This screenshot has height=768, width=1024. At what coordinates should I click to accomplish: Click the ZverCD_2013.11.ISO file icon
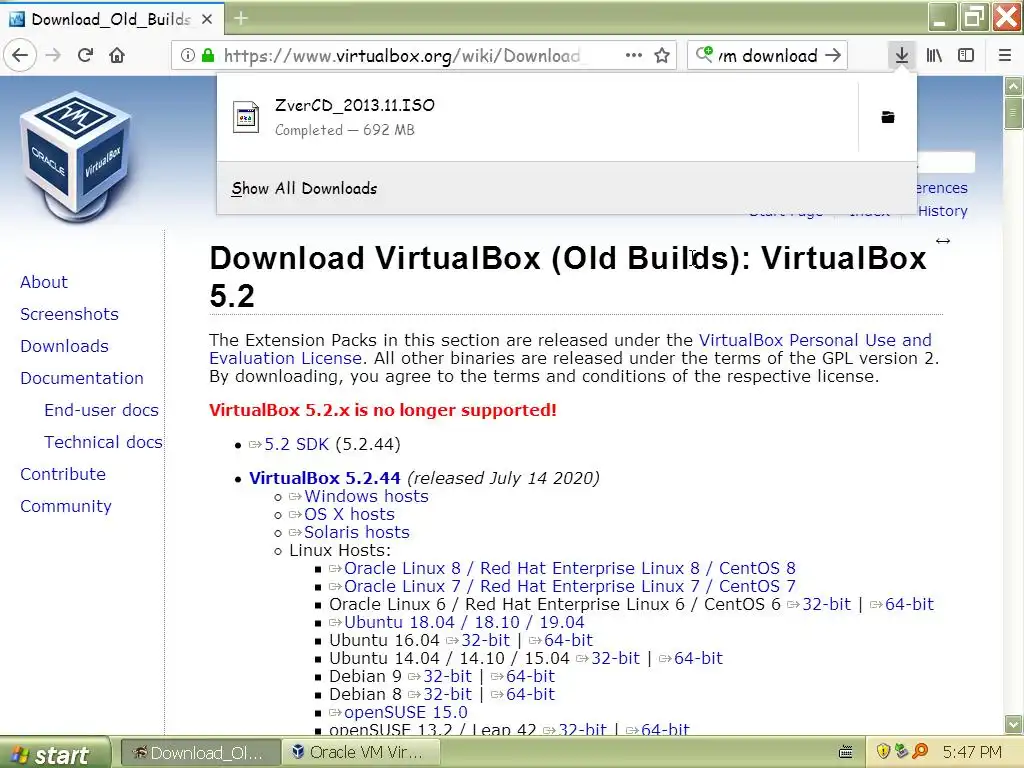[246, 118]
